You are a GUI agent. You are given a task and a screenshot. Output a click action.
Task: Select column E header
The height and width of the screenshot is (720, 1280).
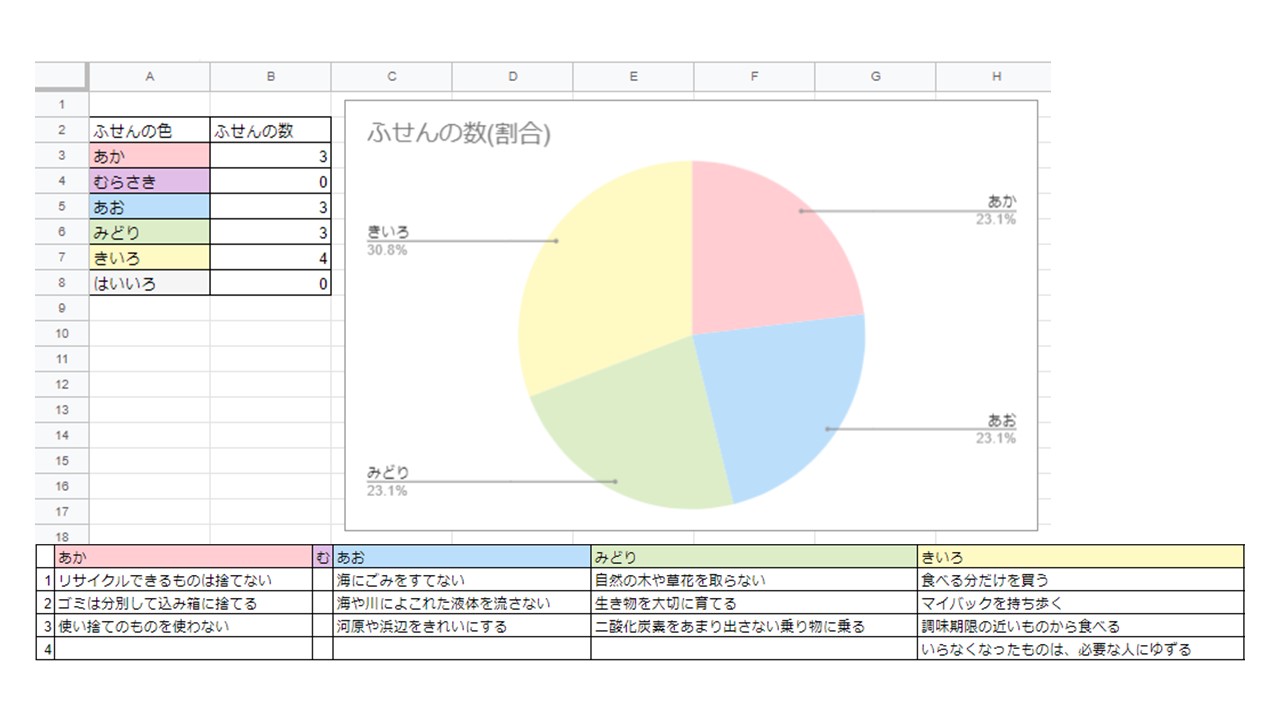633,77
